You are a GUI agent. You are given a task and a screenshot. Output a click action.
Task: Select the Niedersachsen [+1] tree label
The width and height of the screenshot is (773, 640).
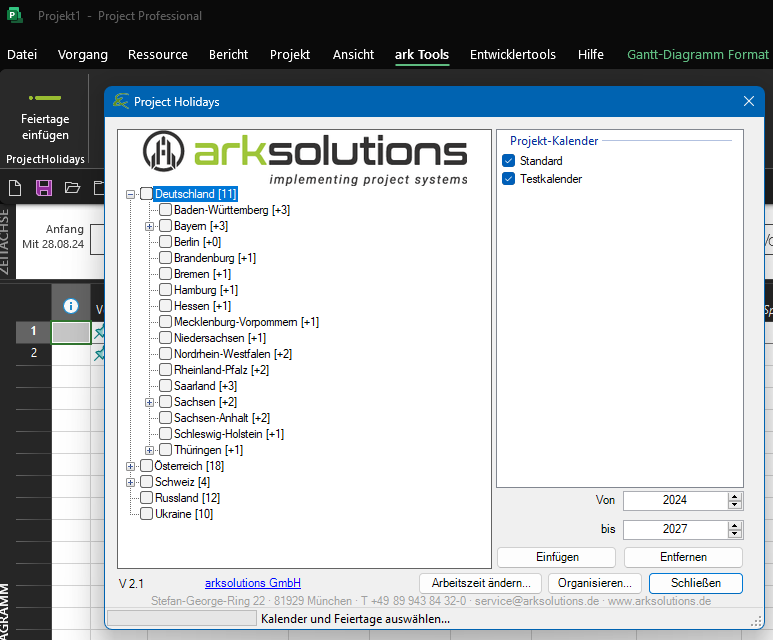[220, 338]
